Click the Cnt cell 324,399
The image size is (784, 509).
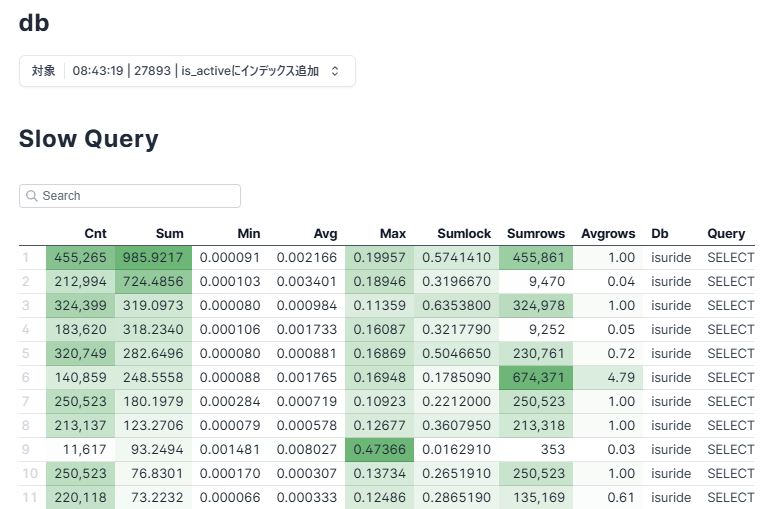pyautogui.click(x=80, y=306)
